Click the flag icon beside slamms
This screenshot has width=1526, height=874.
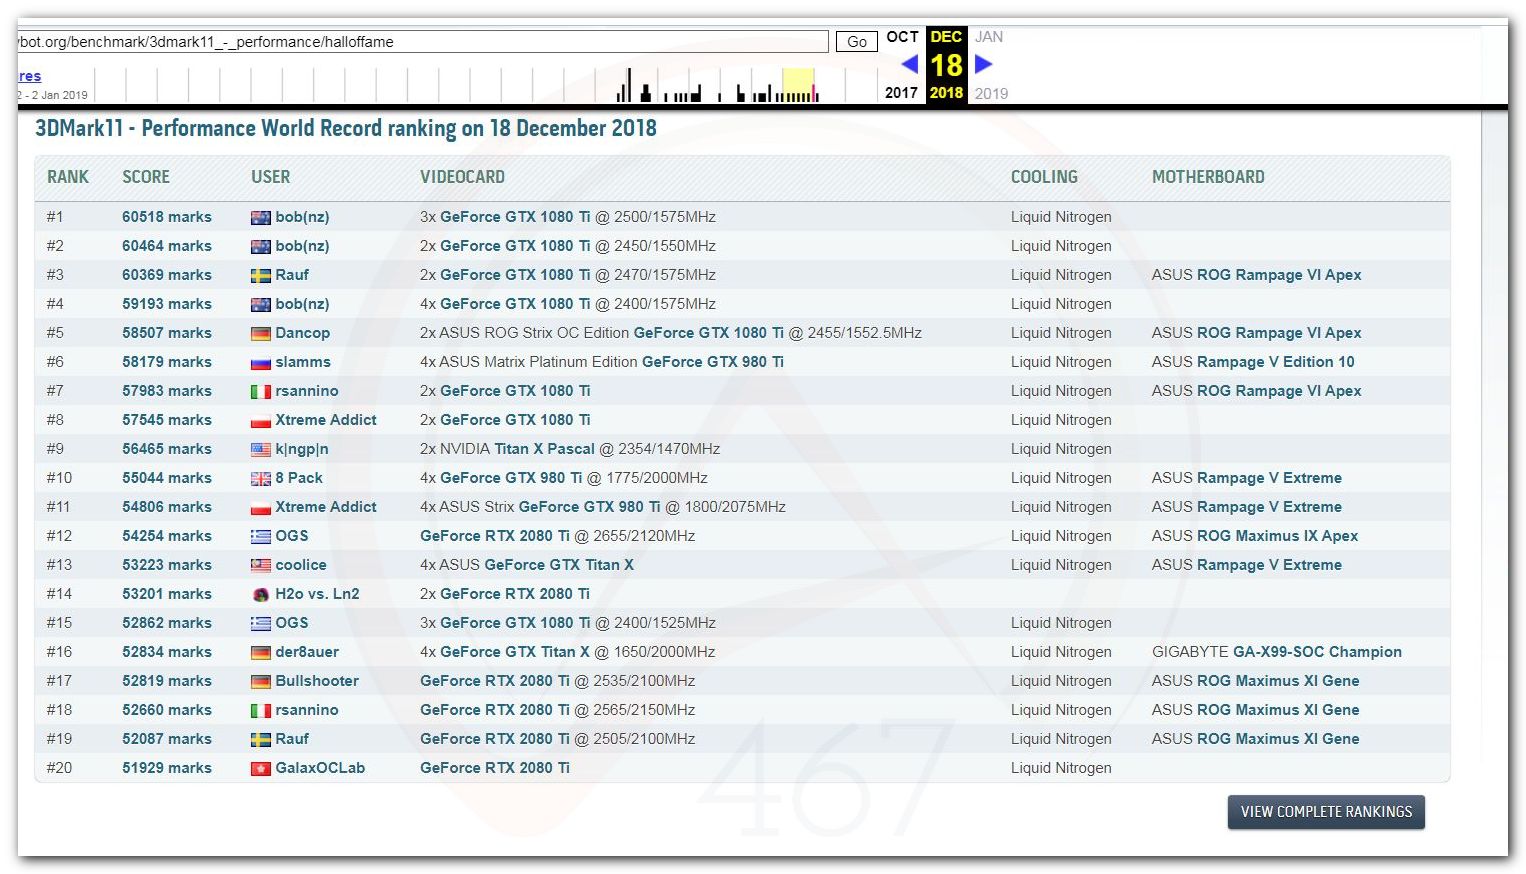click(260, 363)
